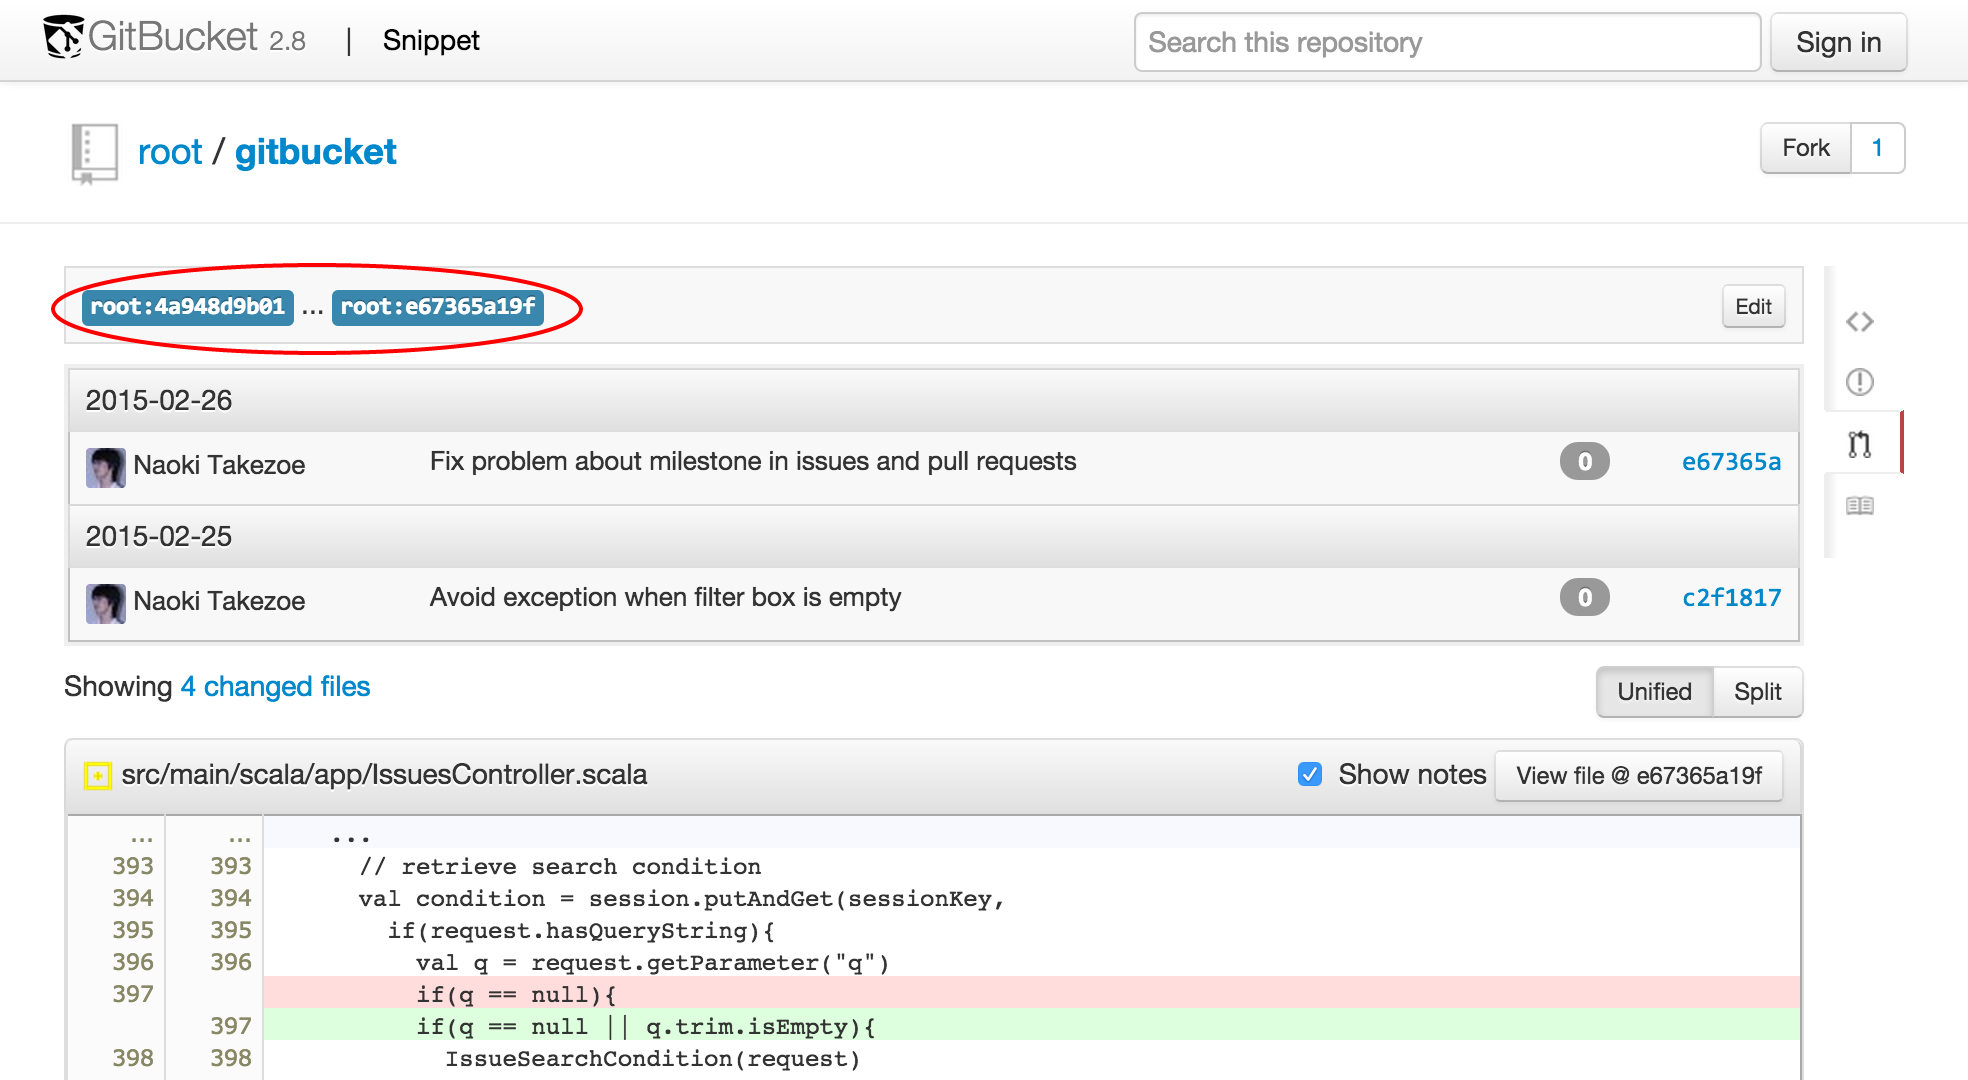Toggle the Show notes checkbox

[1309, 774]
